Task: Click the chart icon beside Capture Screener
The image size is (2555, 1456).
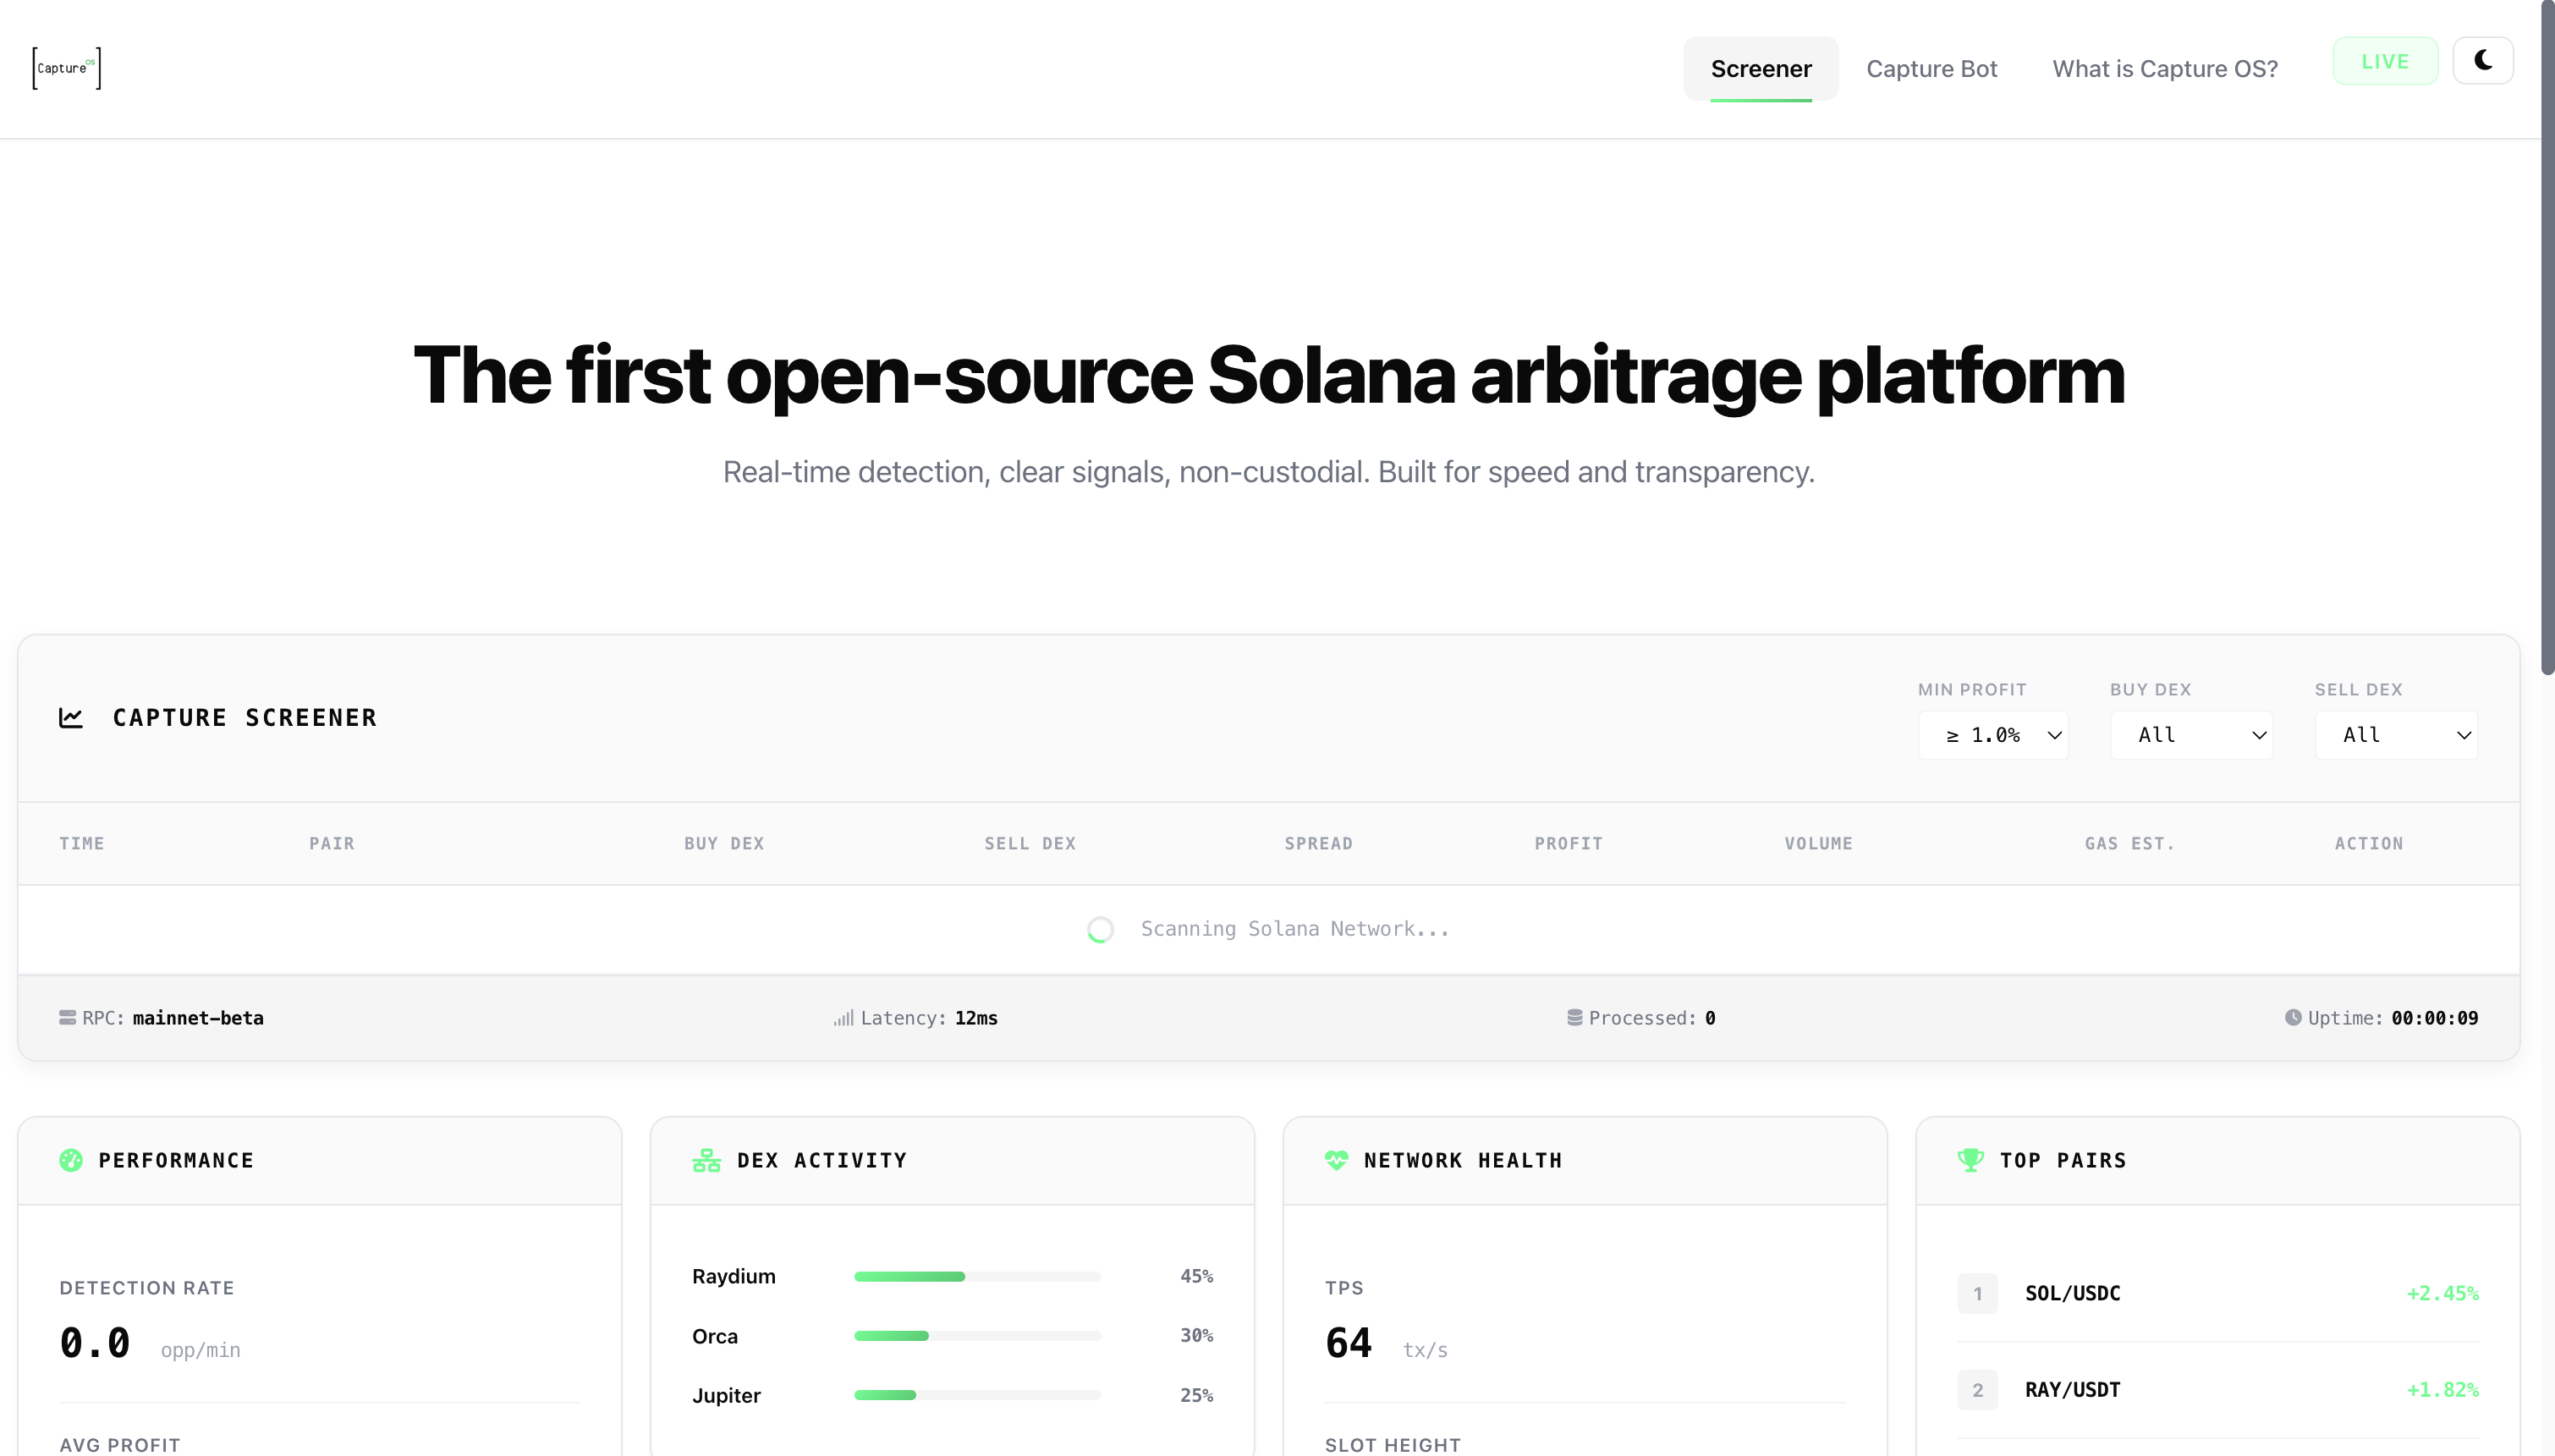Action: (x=71, y=718)
